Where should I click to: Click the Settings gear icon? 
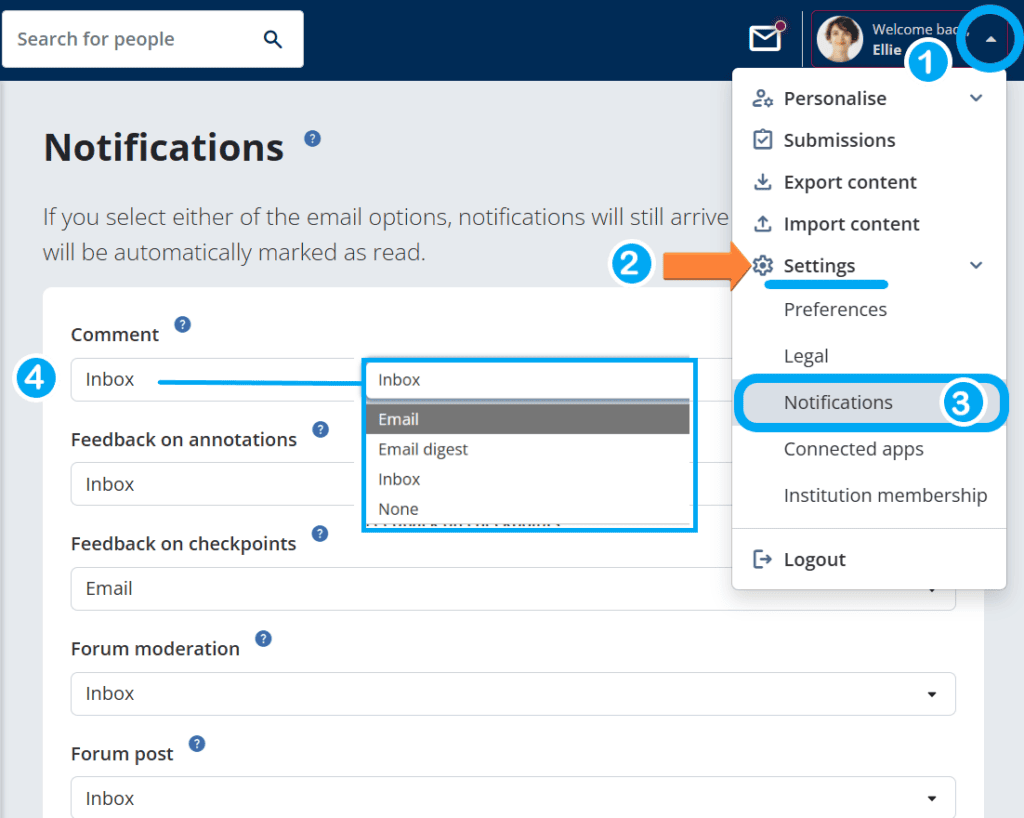762,265
